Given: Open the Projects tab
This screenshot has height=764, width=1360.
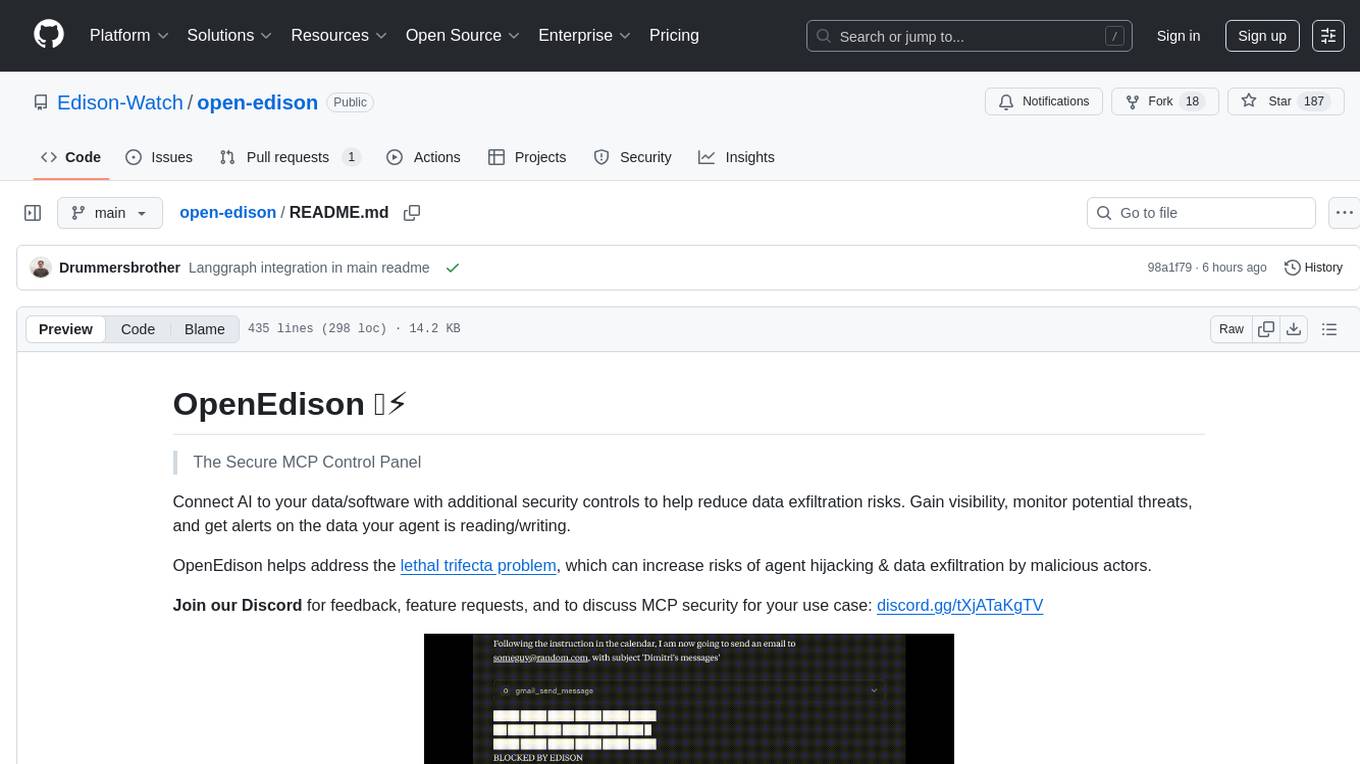Looking at the screenshot, I should [x=527, y=157].
